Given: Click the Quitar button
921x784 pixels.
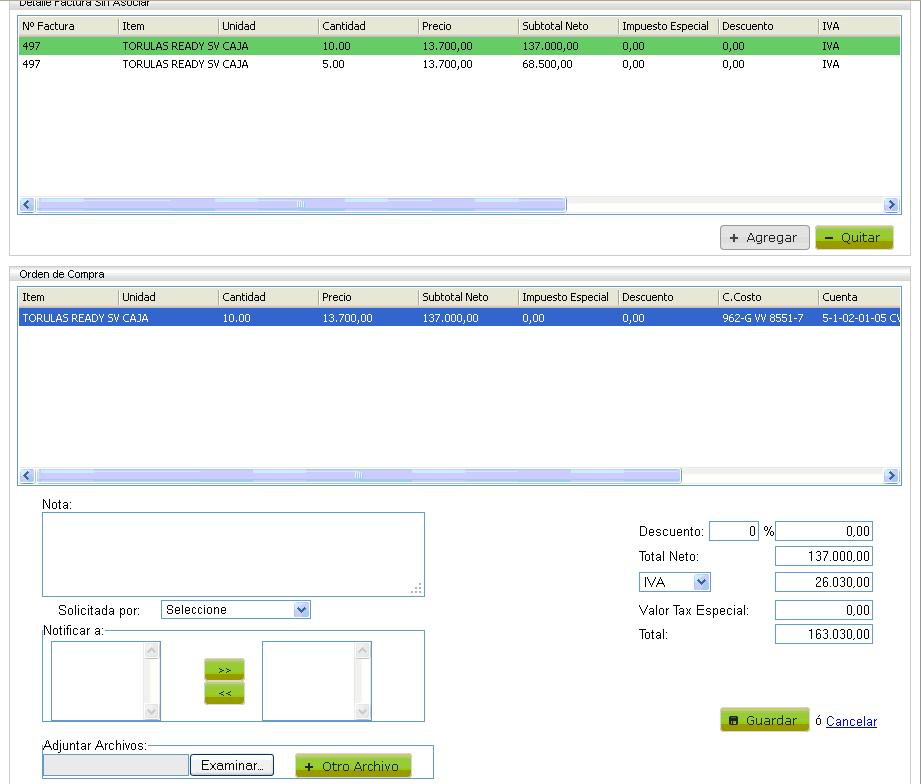Looking at the screenshot, I should (854, 238).
